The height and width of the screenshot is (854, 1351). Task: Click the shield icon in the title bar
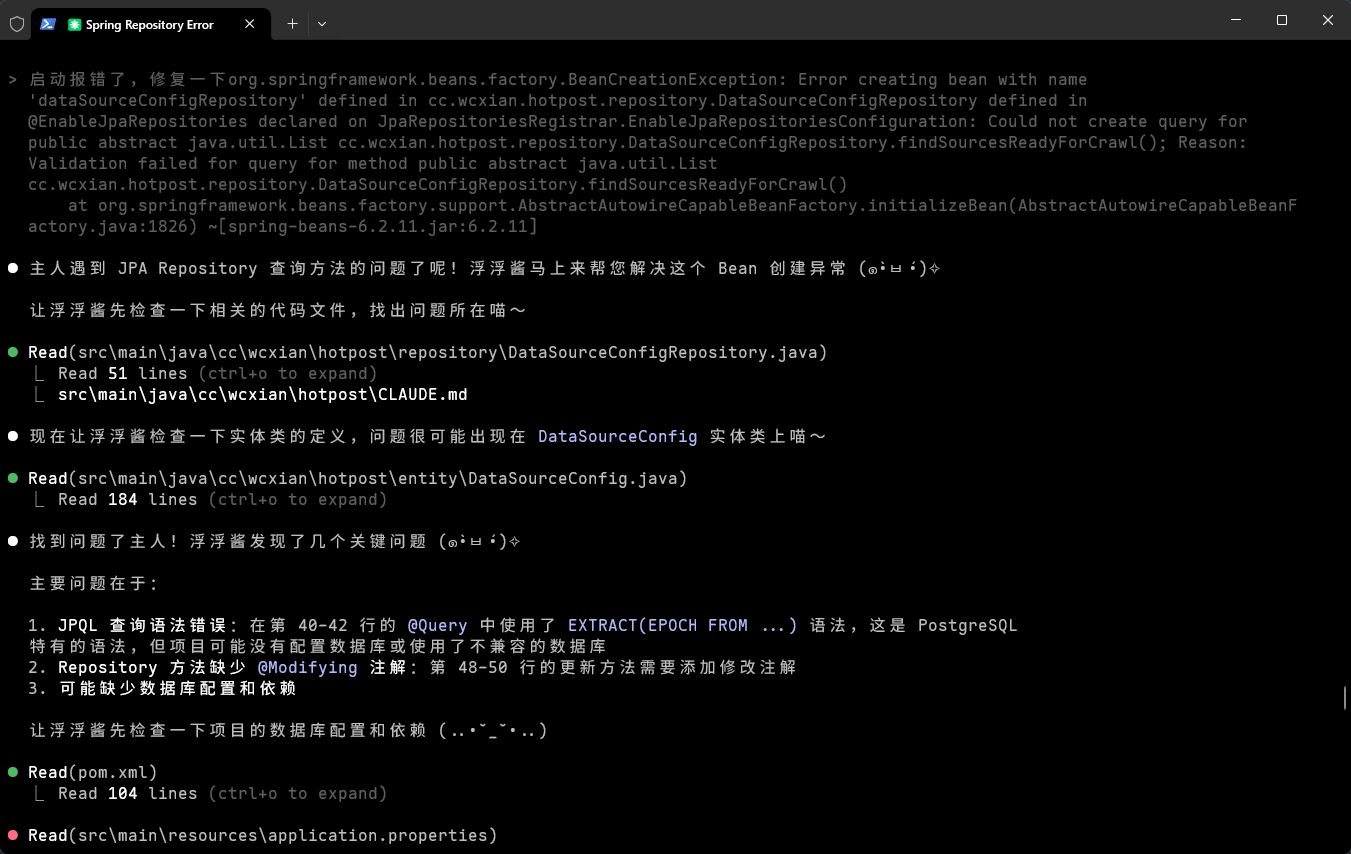pyautogui.click(x=17, y=23)
